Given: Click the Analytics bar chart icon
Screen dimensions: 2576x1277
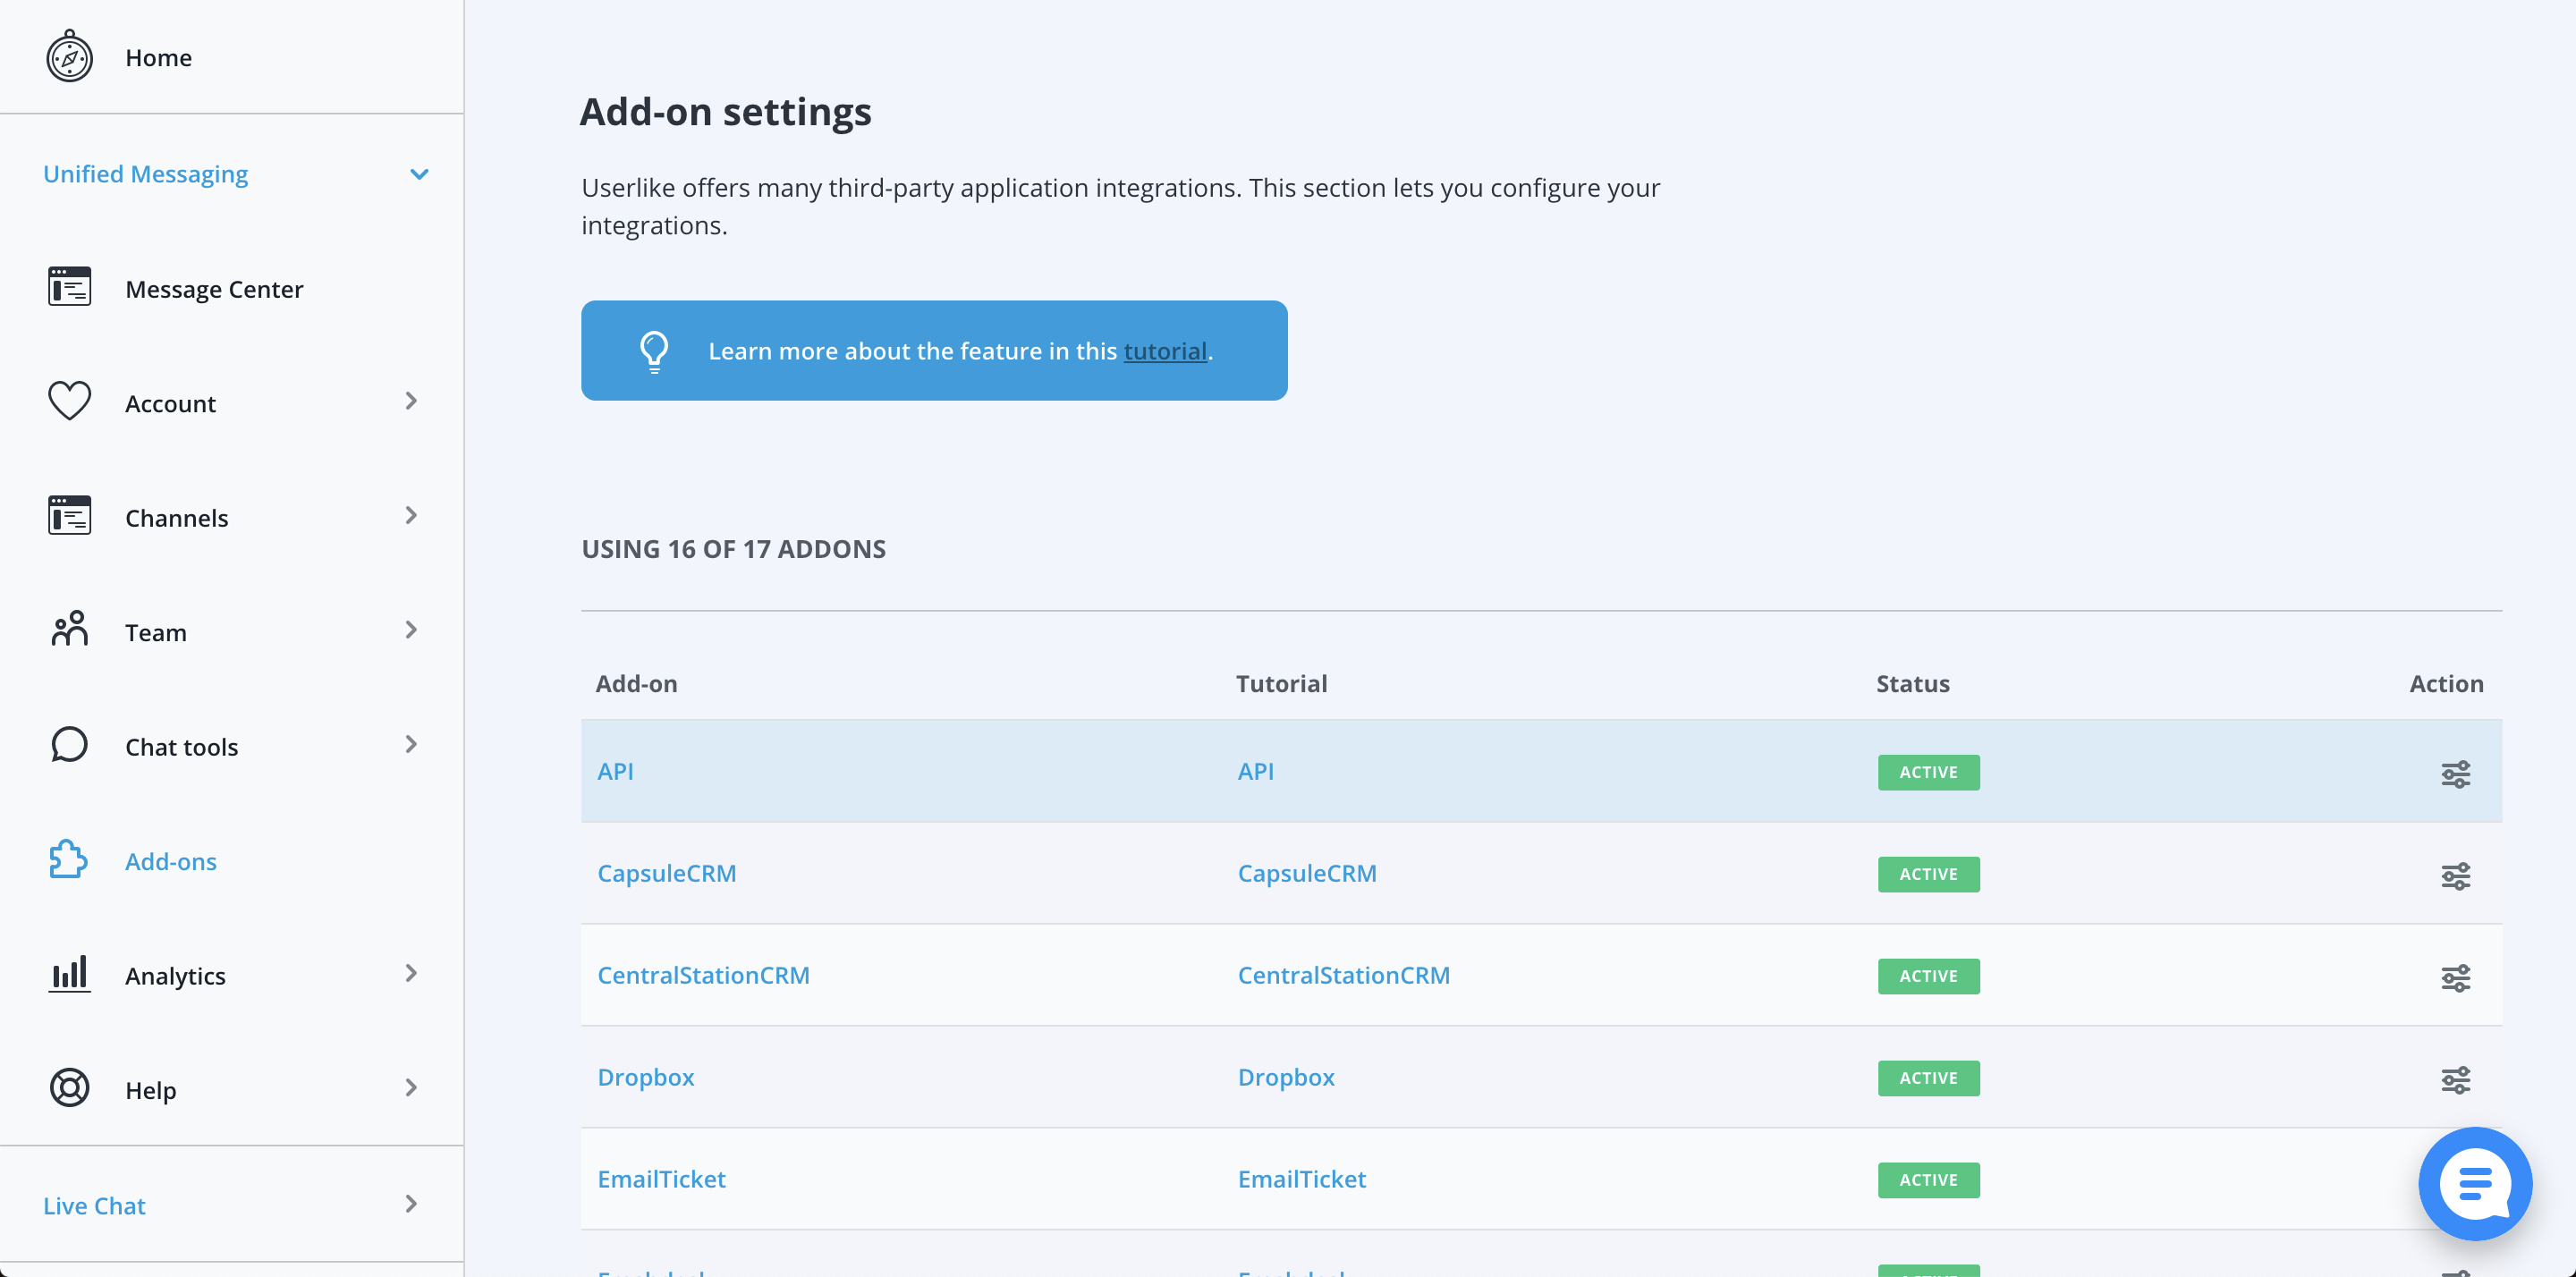Looking at the screenshot, I should [69, 973].
